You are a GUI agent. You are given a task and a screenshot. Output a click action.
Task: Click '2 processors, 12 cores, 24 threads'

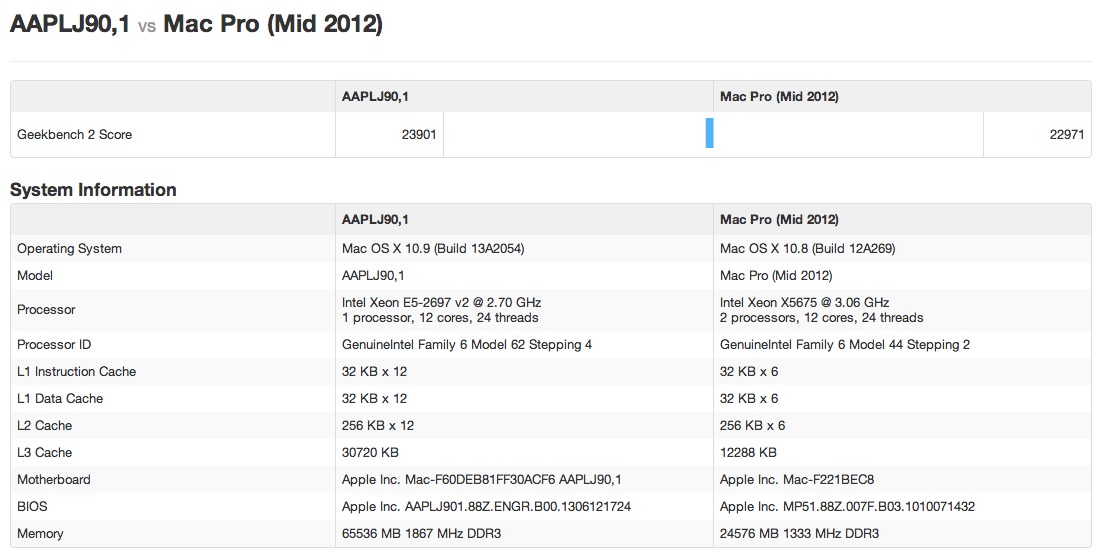click(821, 318)
